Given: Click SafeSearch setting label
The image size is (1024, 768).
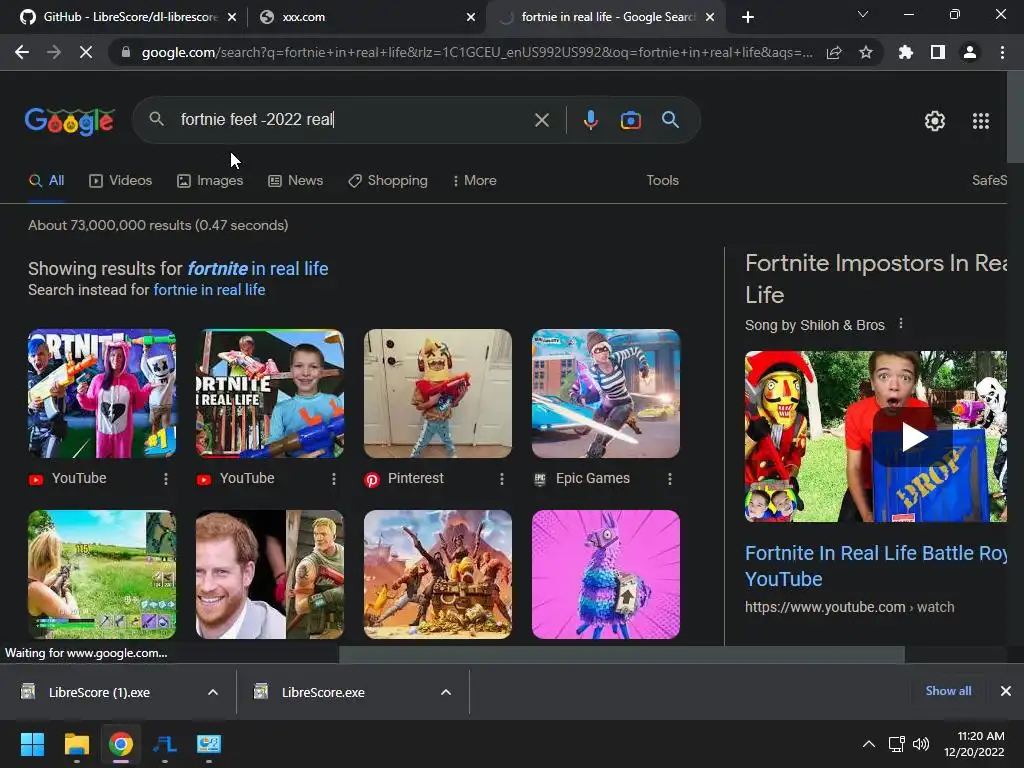Looking at the screenshot, I should (989, 180).
